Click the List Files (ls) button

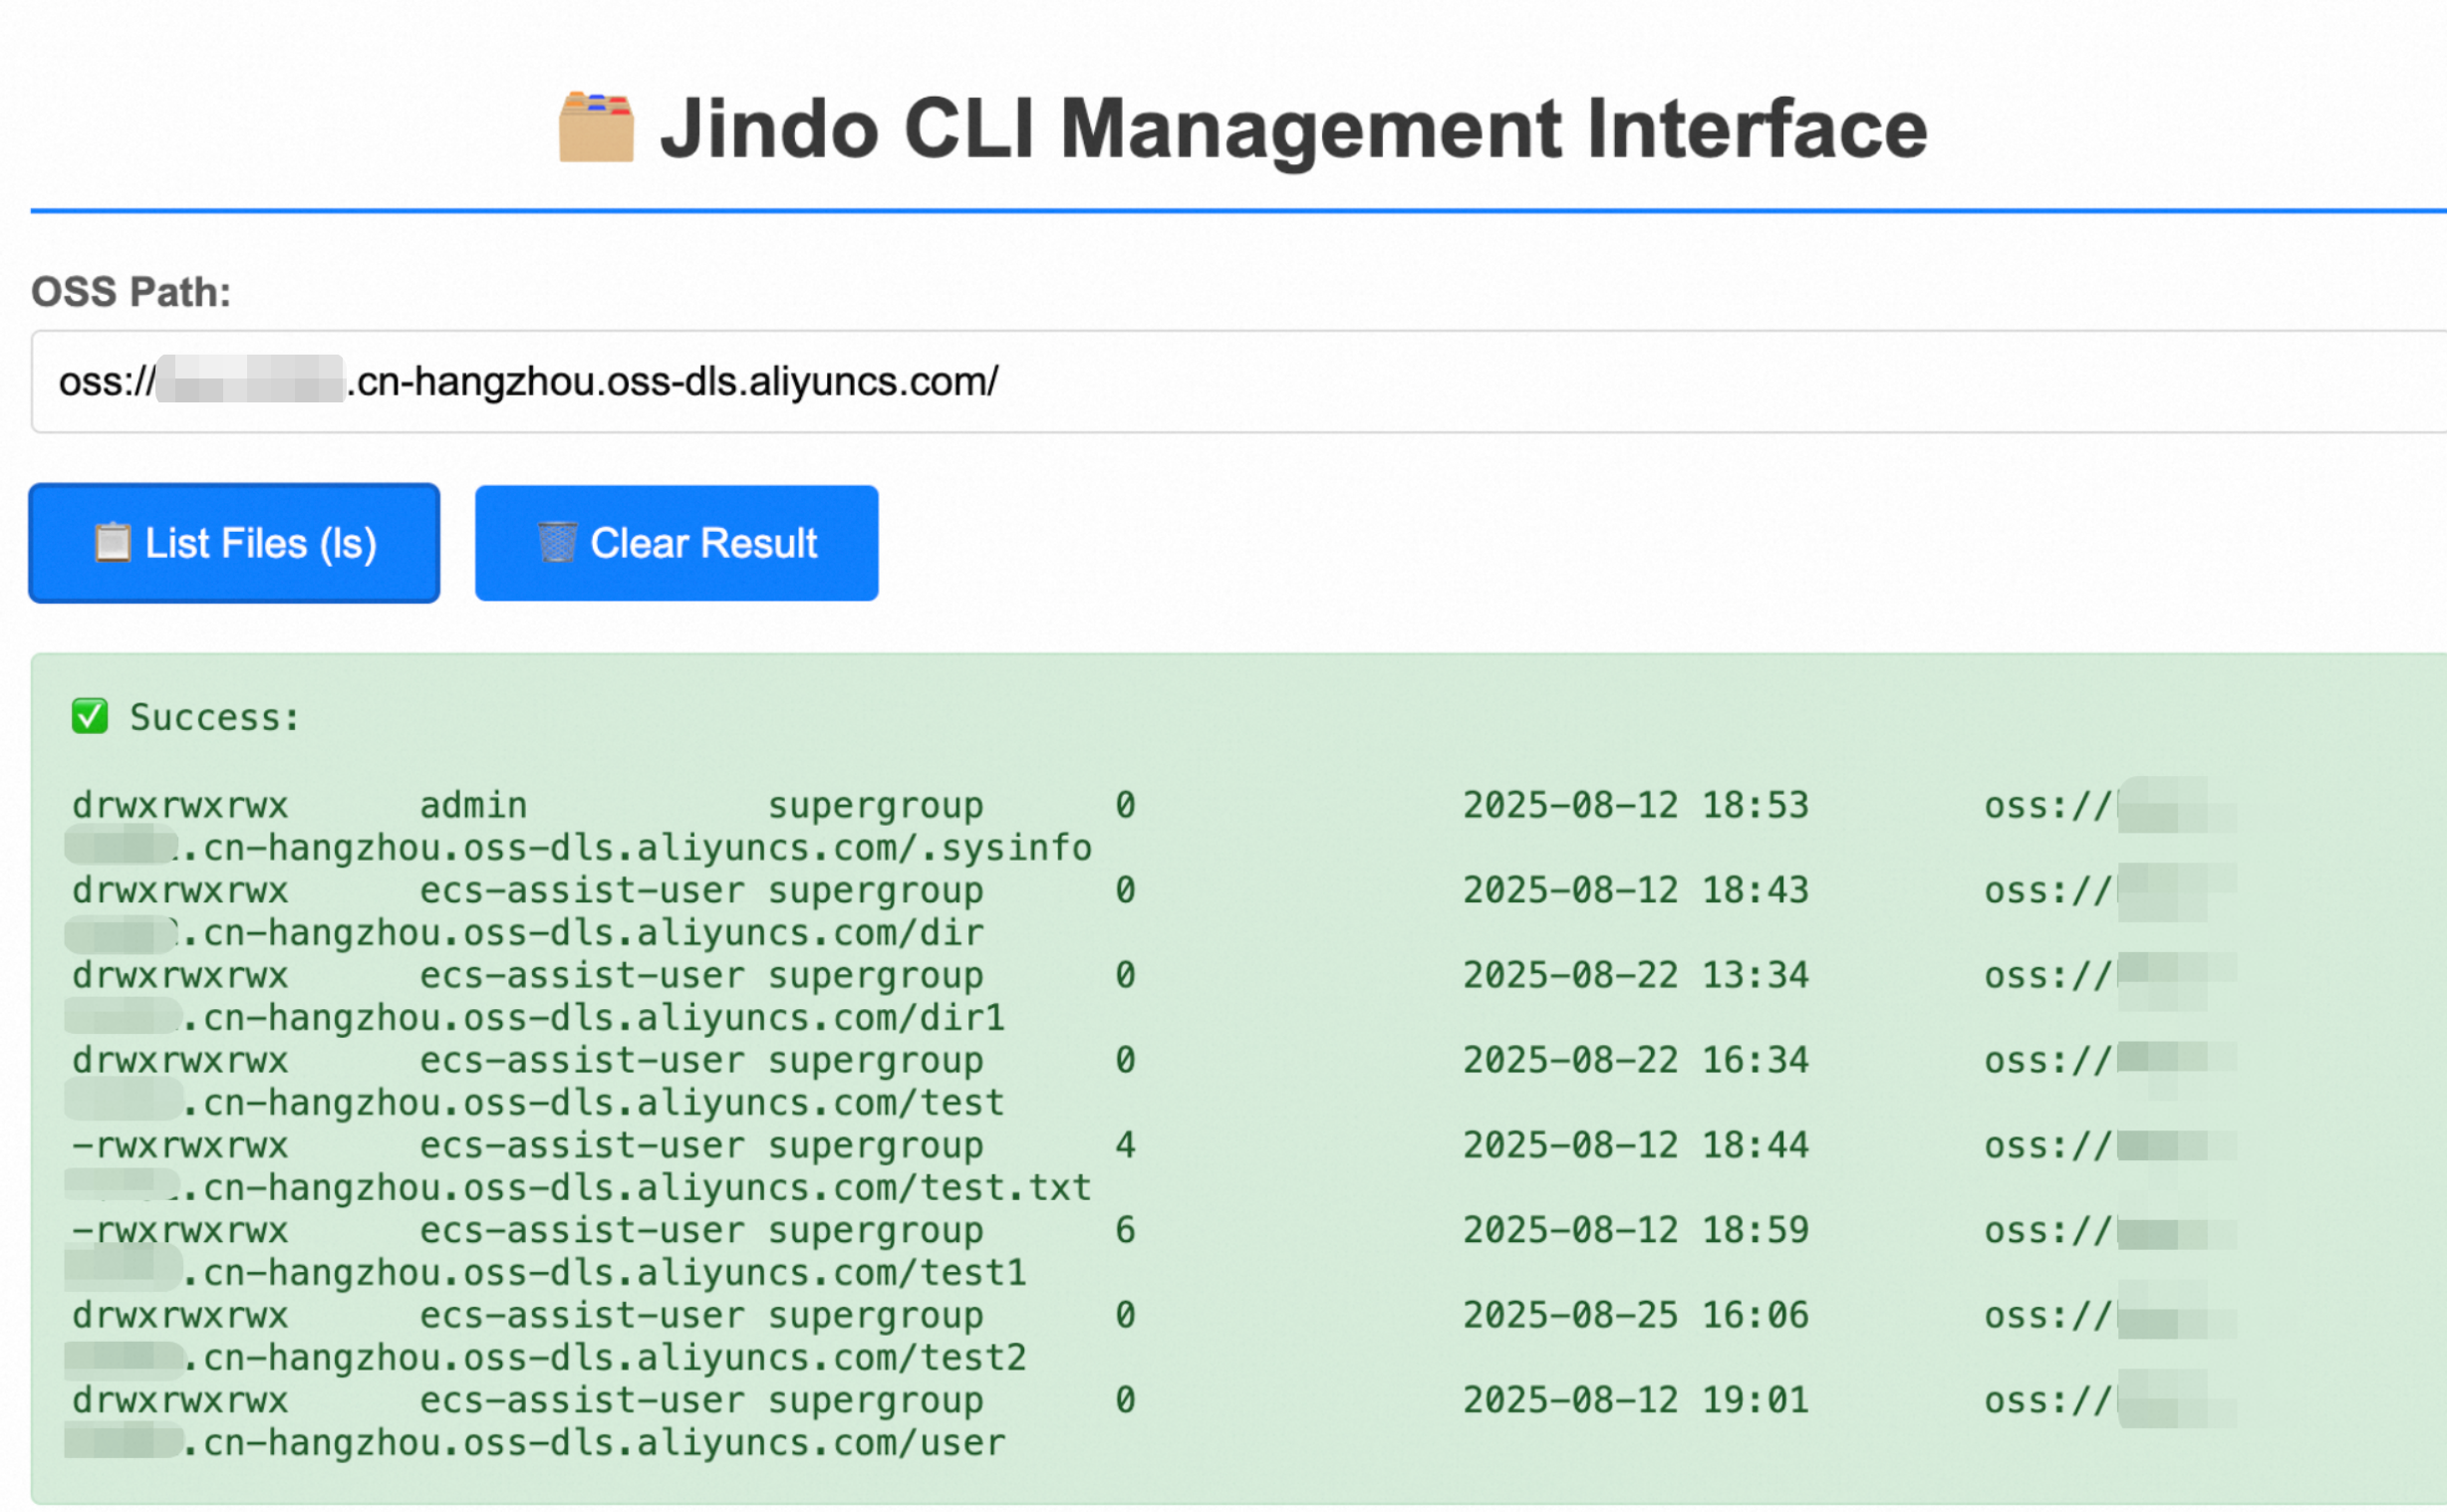[234, 543]
